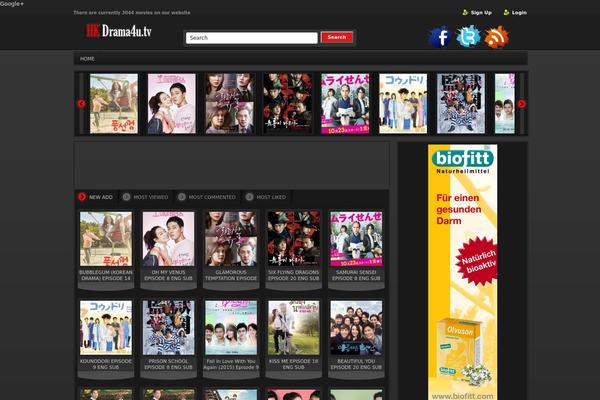Image resolution: width=600 pixels, height=400 pixels.
Task: Open the RSS feed icon
Action: pos(496,37)
